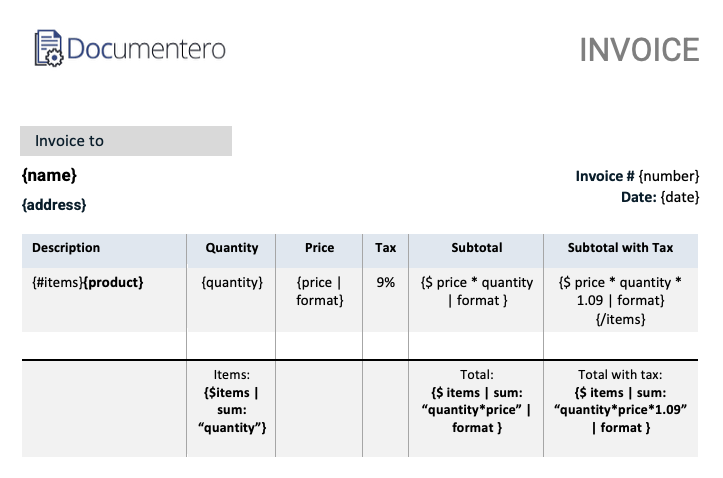This screenshot has width=723, height=478.
Task: Click the Subtotal column header
Action: point(476,248)
